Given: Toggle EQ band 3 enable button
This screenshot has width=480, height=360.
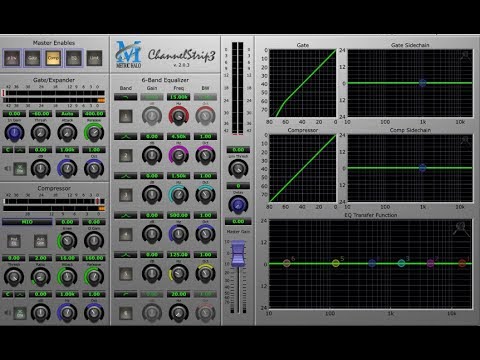Looking at the screenshot, I should 126,195.
